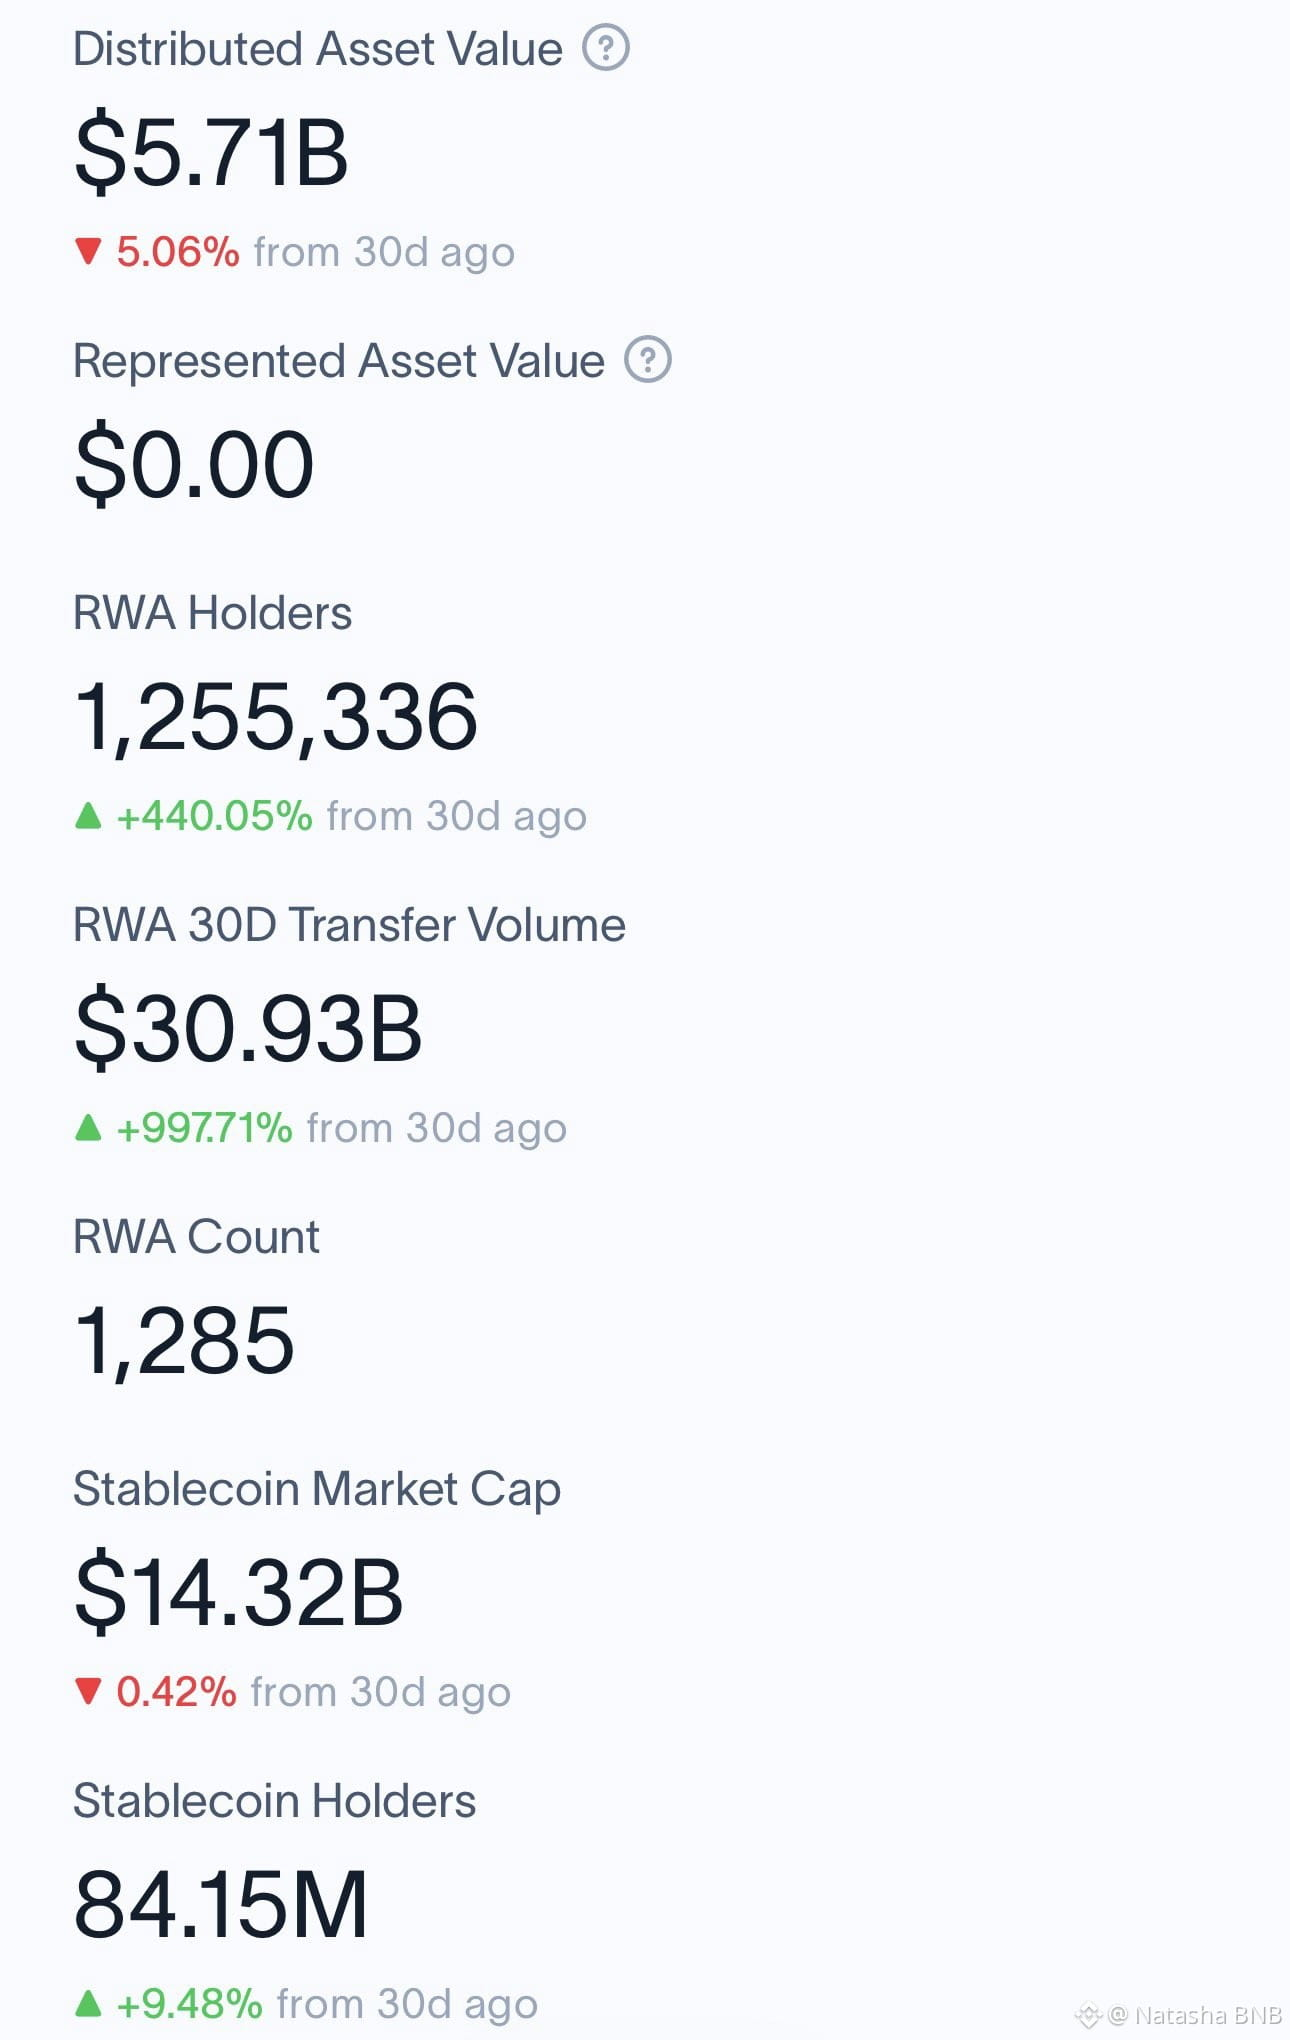
Task: Select the $30.93B transfer volume figure
Action: [x=248, y=1028]
